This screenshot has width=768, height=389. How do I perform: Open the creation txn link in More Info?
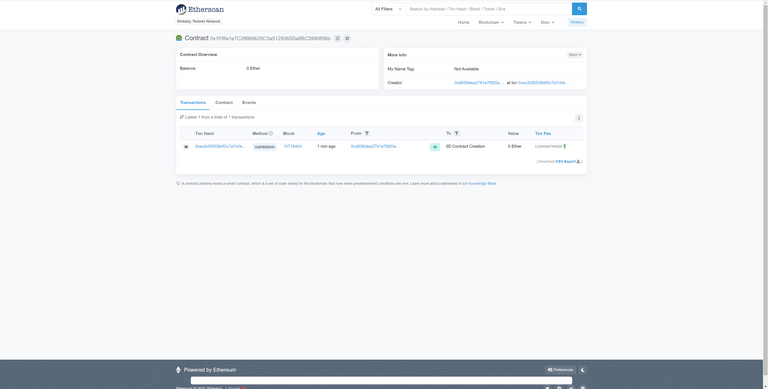tap(543, 83)
